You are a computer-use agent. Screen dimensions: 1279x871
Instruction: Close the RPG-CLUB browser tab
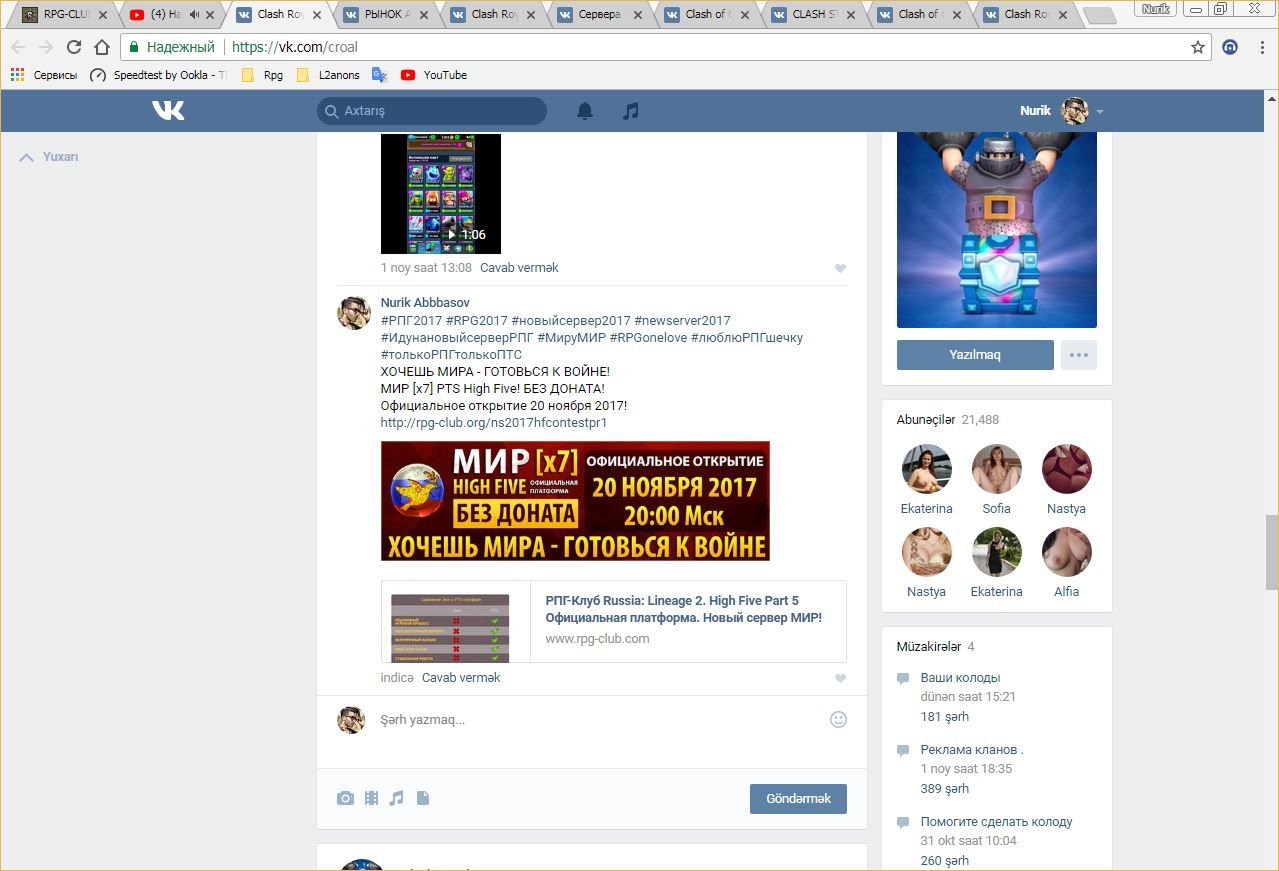(103, 15)
